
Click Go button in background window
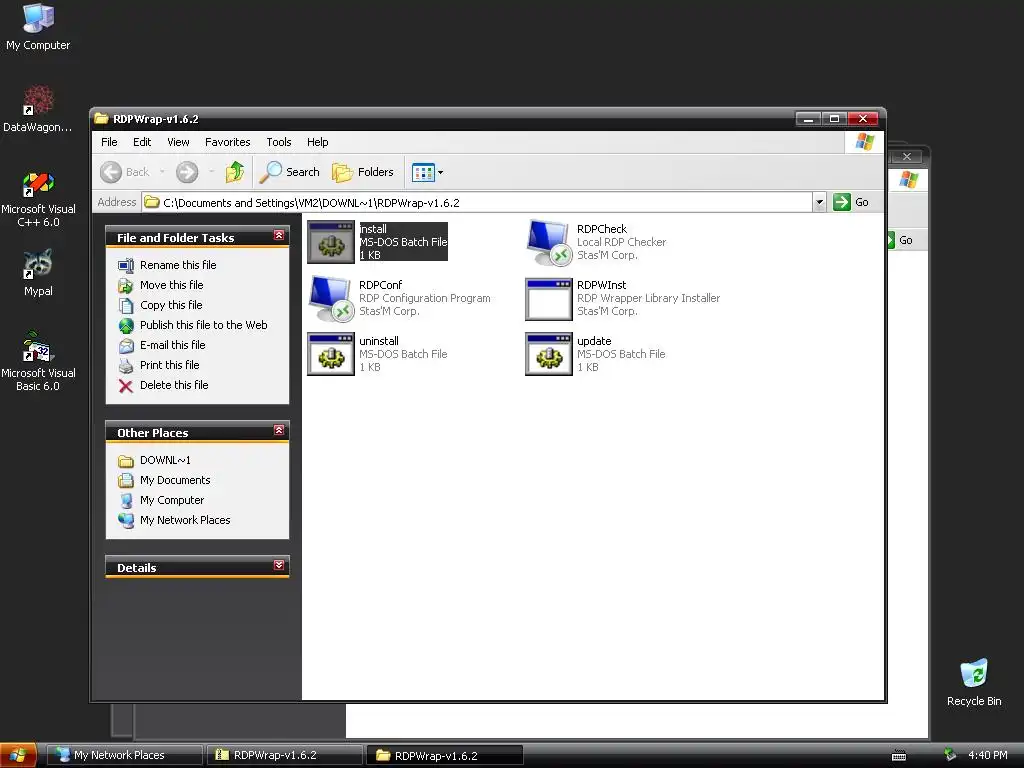901,240
